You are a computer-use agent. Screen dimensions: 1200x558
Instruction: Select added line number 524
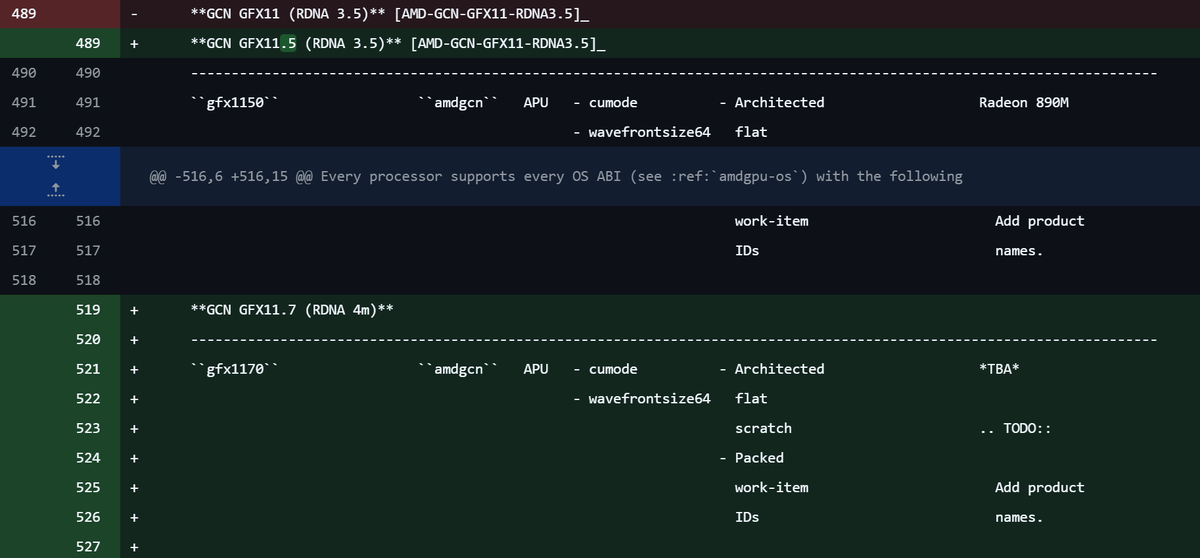tap(88, 458)
